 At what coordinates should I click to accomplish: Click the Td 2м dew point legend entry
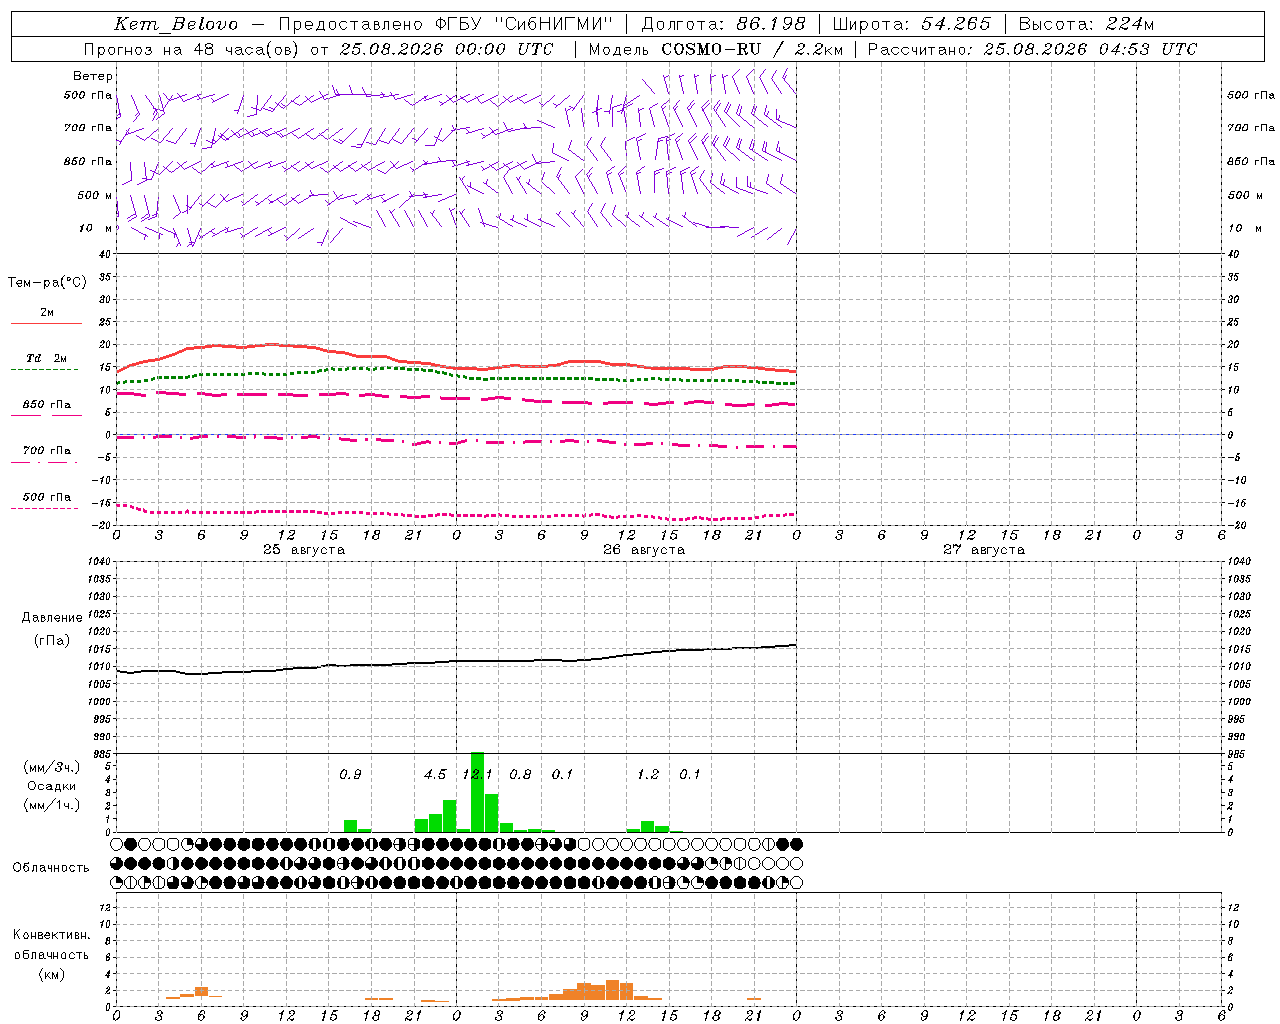46,358
